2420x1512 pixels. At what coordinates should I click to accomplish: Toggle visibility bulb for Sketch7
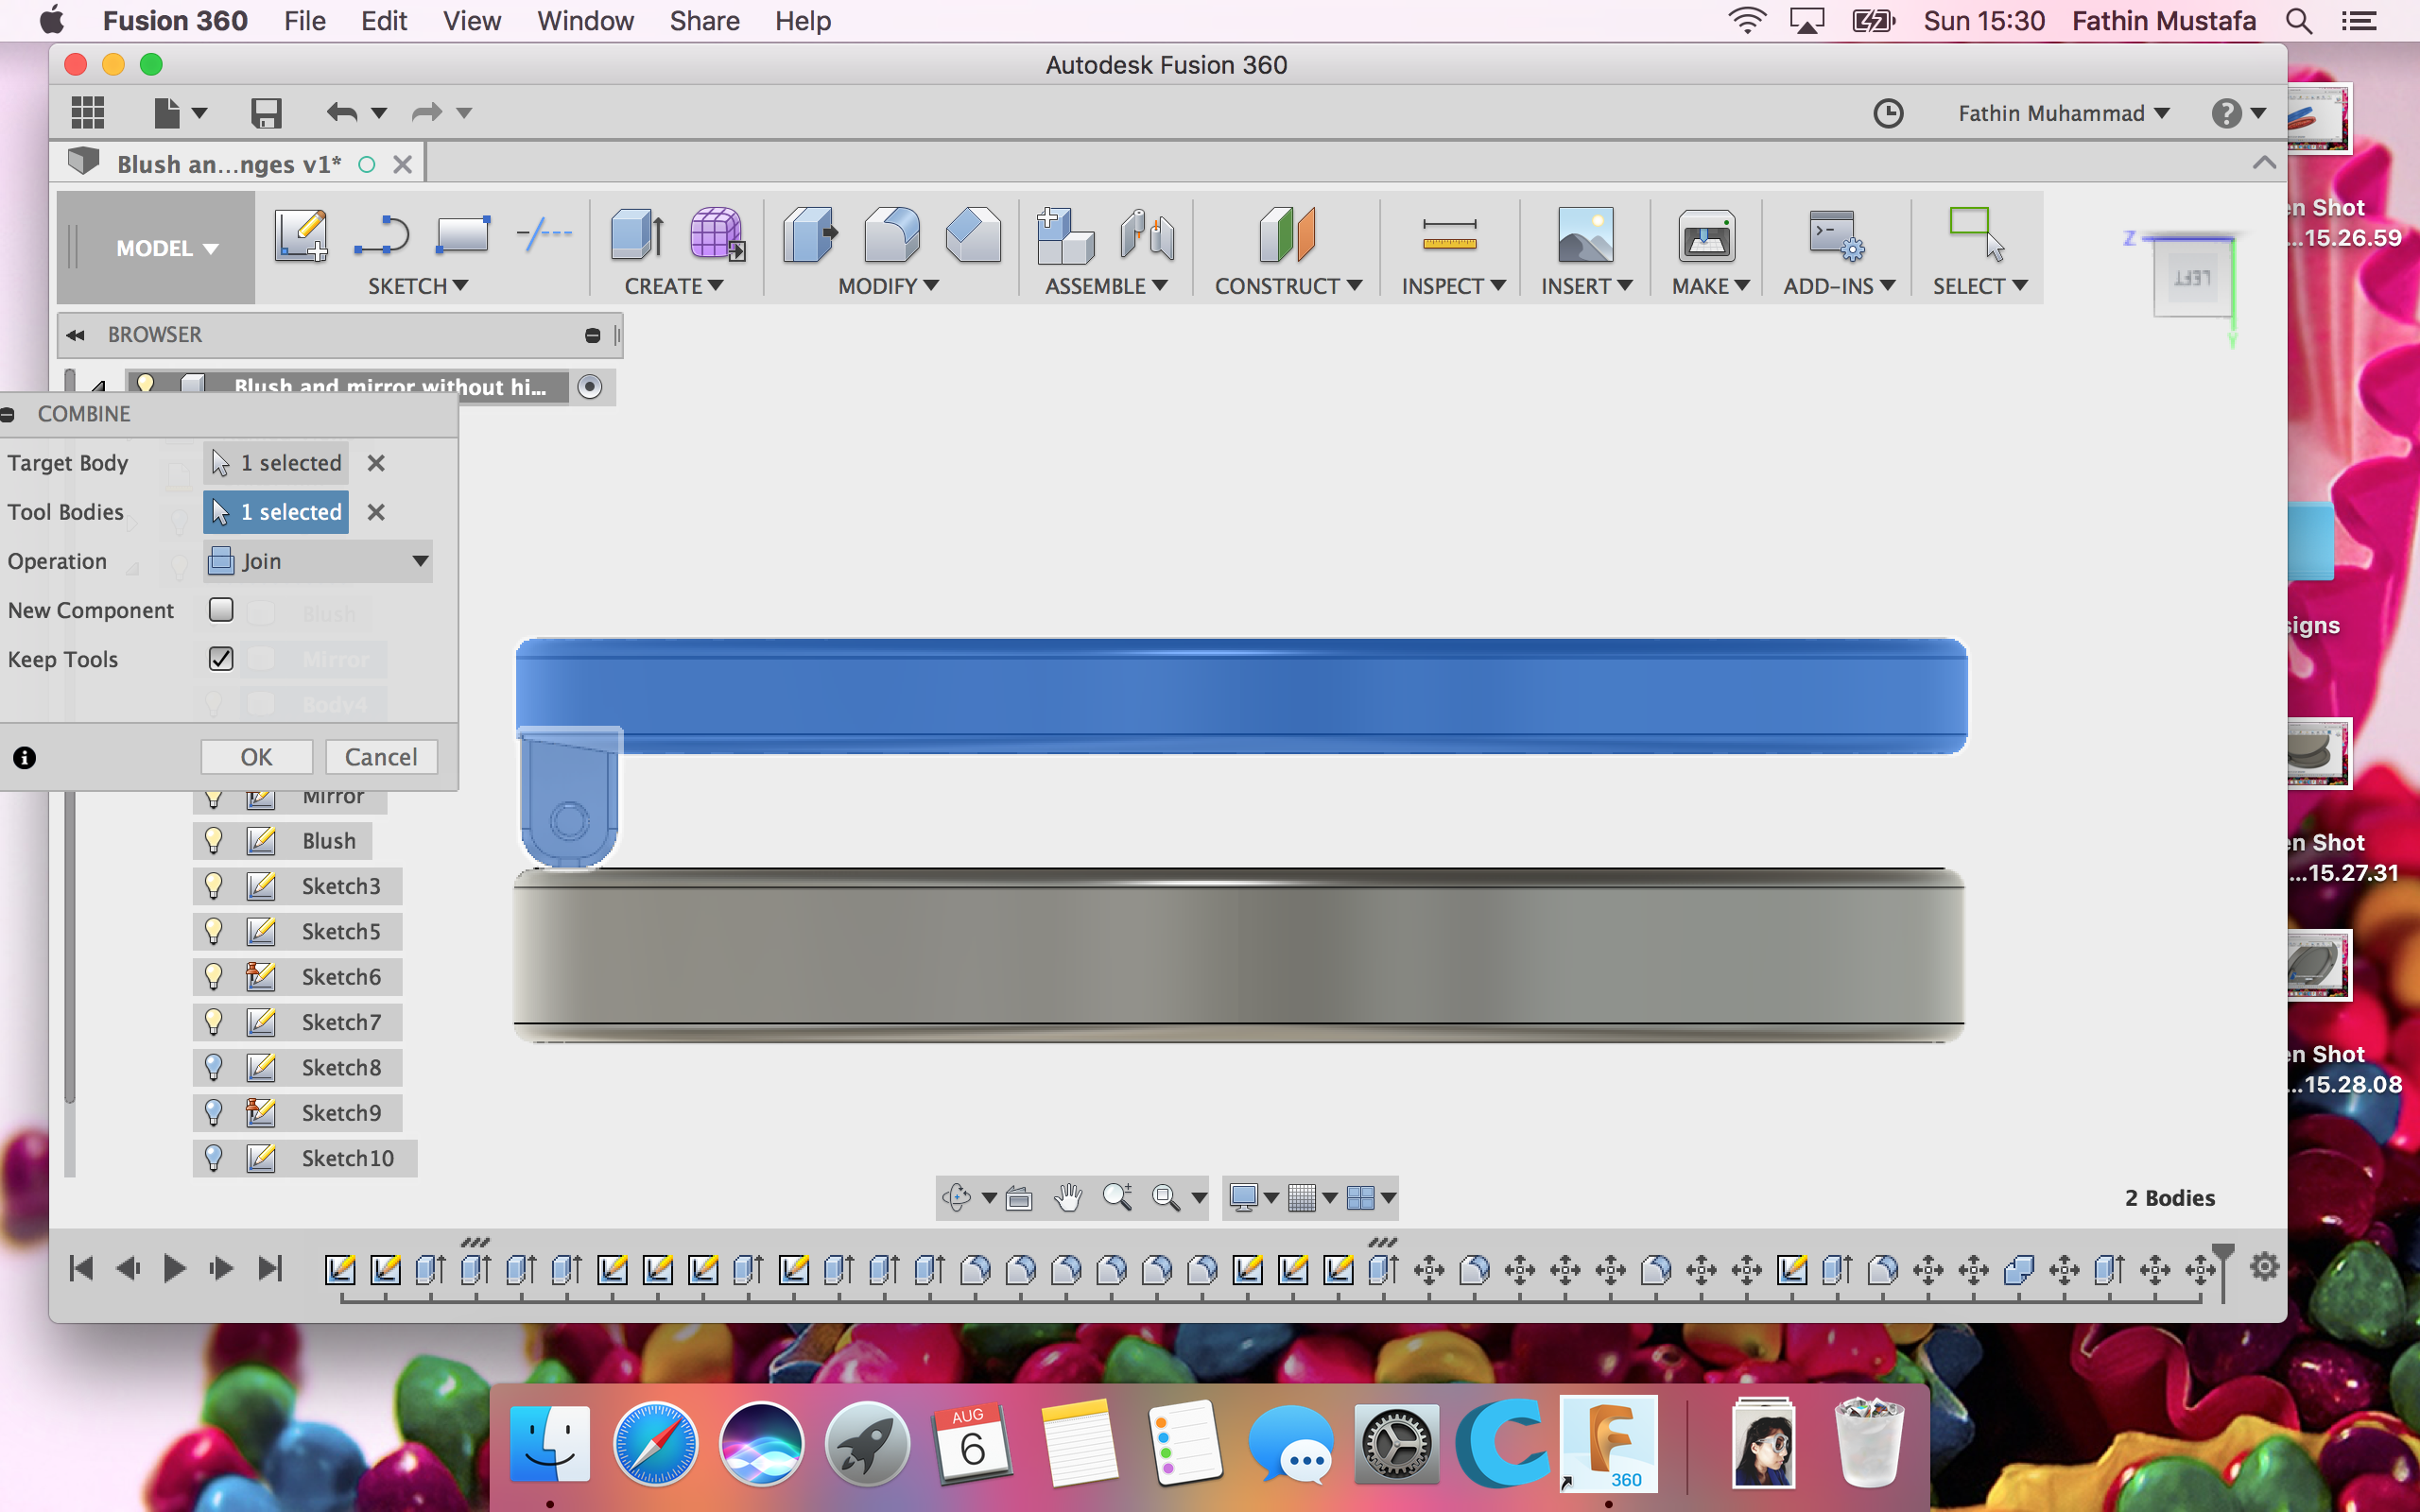pyautogui.click(x=213, y=1021)
